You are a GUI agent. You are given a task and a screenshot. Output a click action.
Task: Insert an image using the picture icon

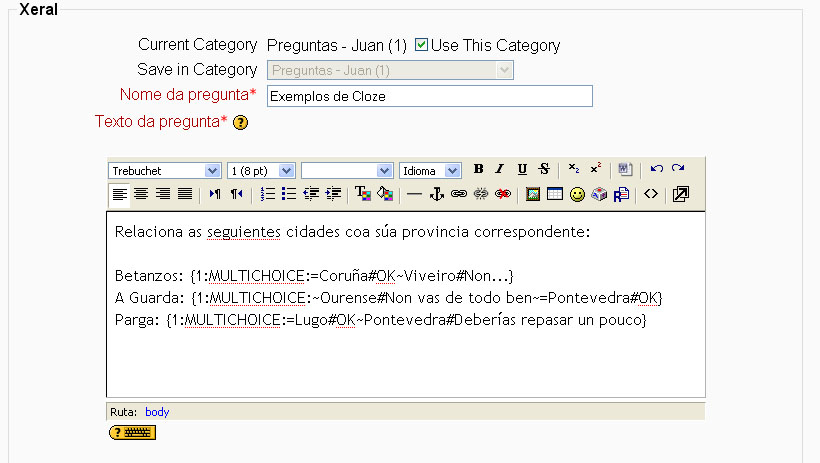click(533, 194)
